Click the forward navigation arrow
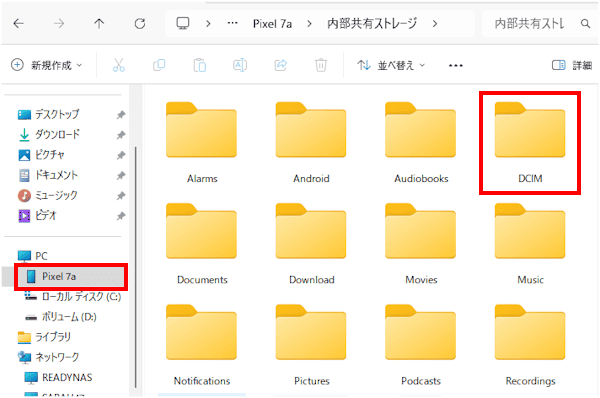 (x=59, y=24)
